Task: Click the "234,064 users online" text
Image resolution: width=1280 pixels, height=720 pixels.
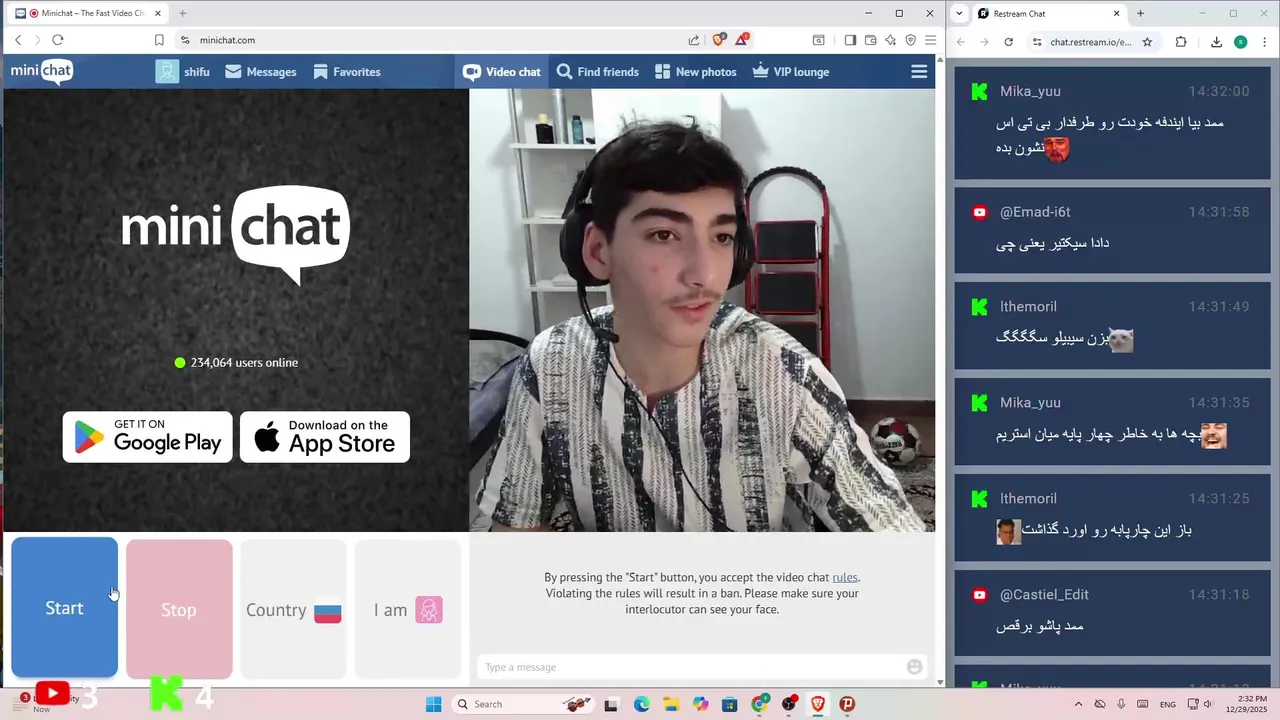Action: point(244,363)
